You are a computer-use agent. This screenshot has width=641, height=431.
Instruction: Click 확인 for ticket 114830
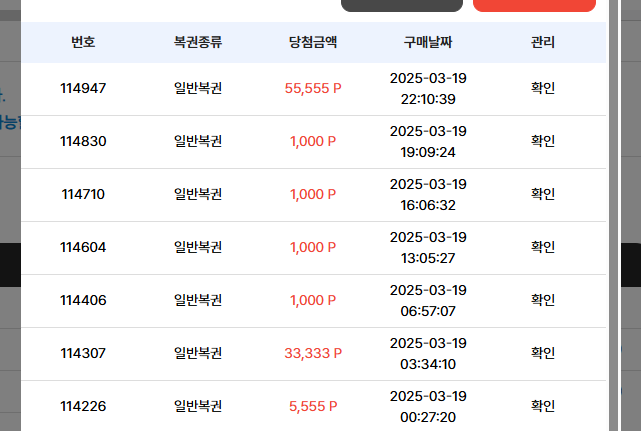[x=542, y=141]
